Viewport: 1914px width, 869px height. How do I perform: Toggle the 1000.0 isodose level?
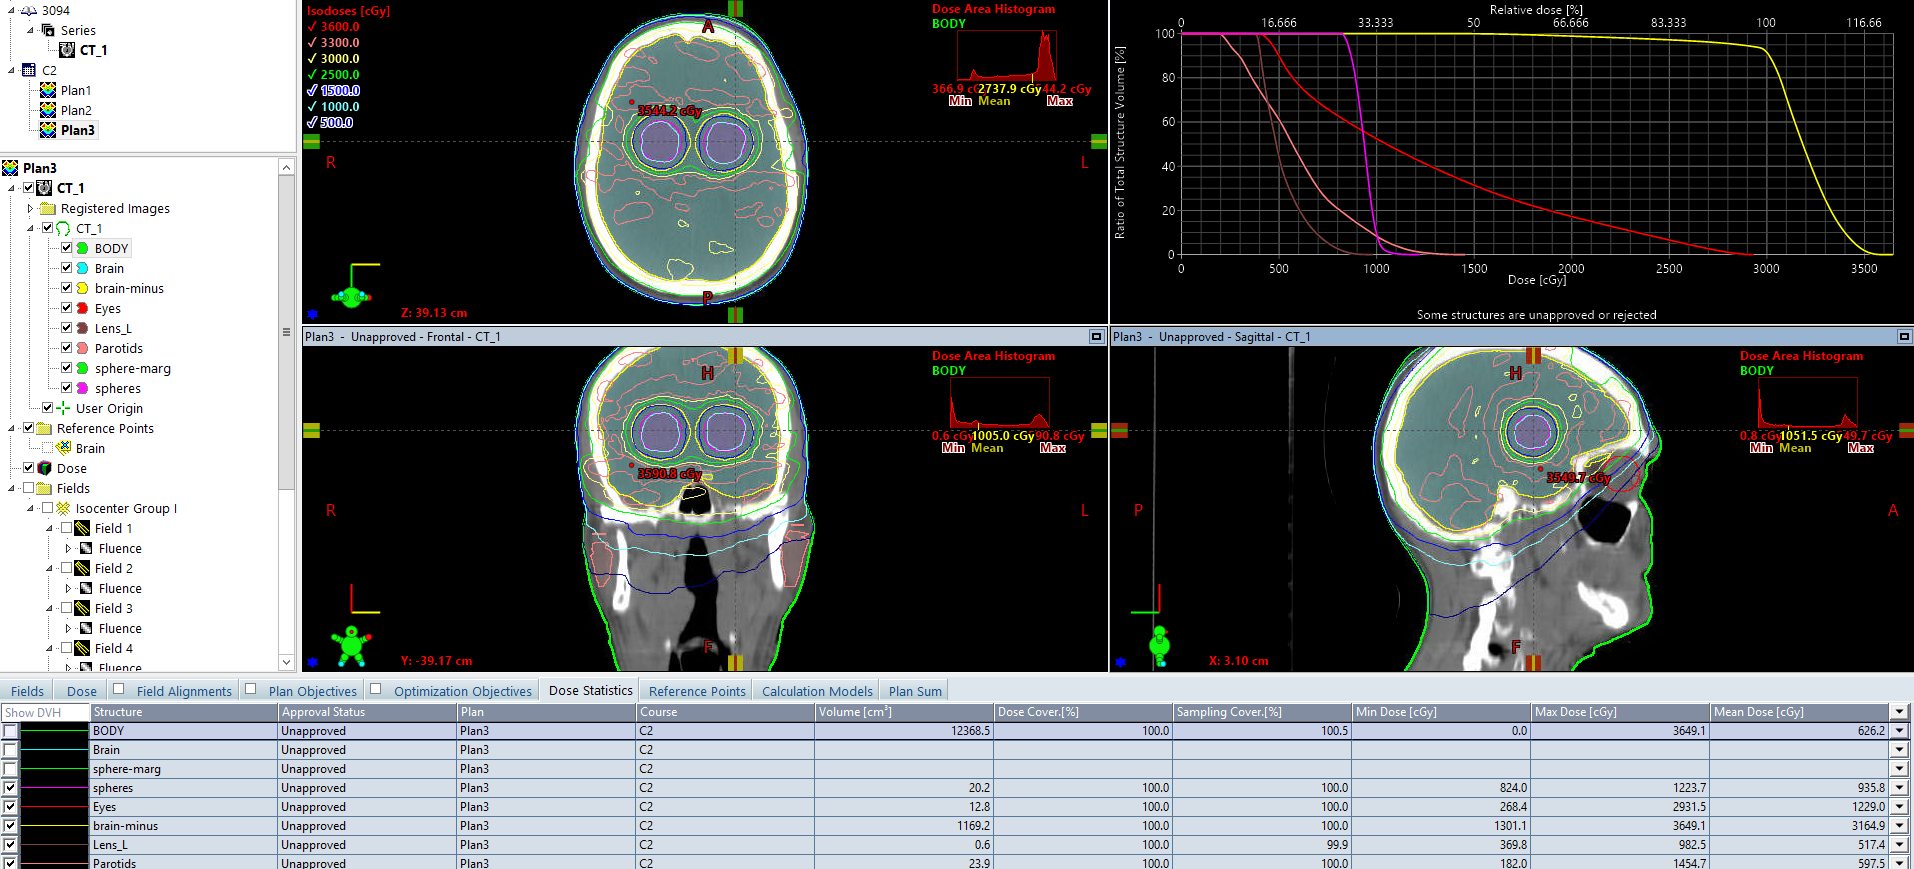point(334,107)
